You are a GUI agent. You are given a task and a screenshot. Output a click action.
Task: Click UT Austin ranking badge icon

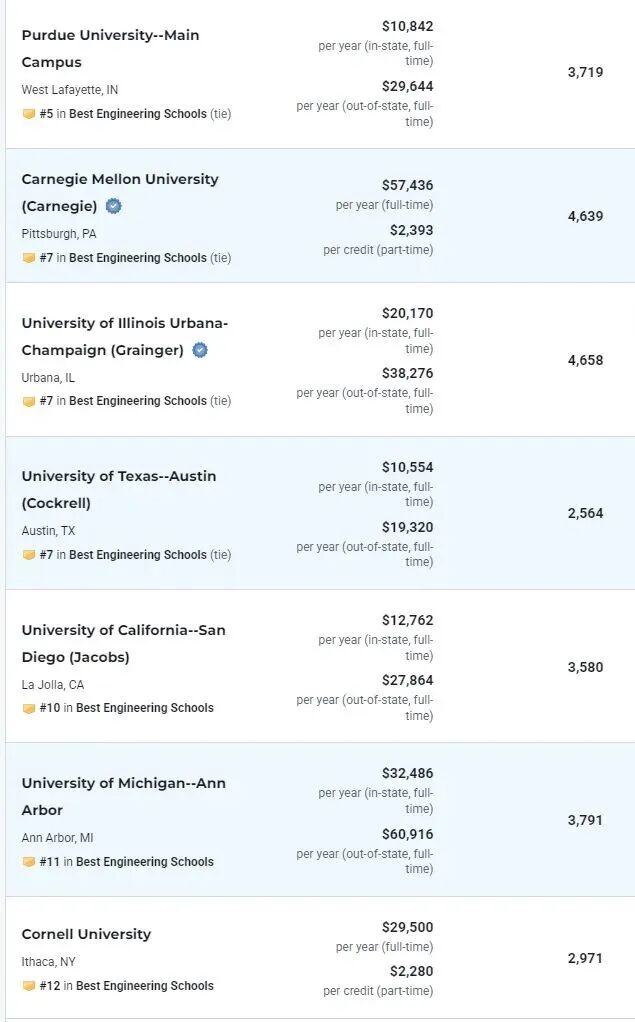29,555
